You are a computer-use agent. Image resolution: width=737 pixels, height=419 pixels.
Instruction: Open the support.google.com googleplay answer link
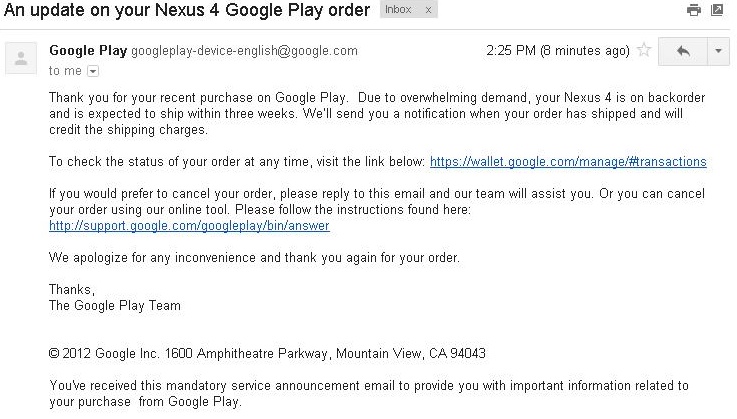coord(189,225)
